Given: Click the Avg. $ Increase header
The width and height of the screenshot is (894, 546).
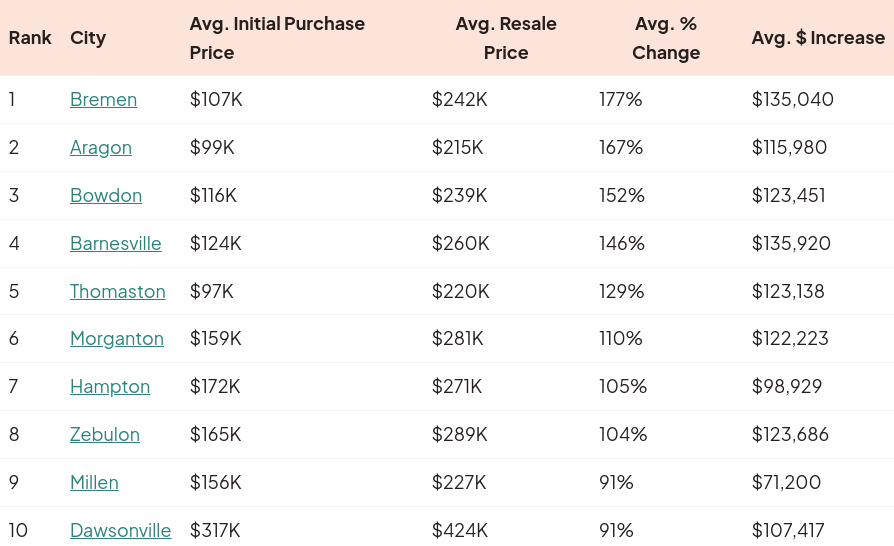Looking at the screenshot, I should click(x=818, y=38).
